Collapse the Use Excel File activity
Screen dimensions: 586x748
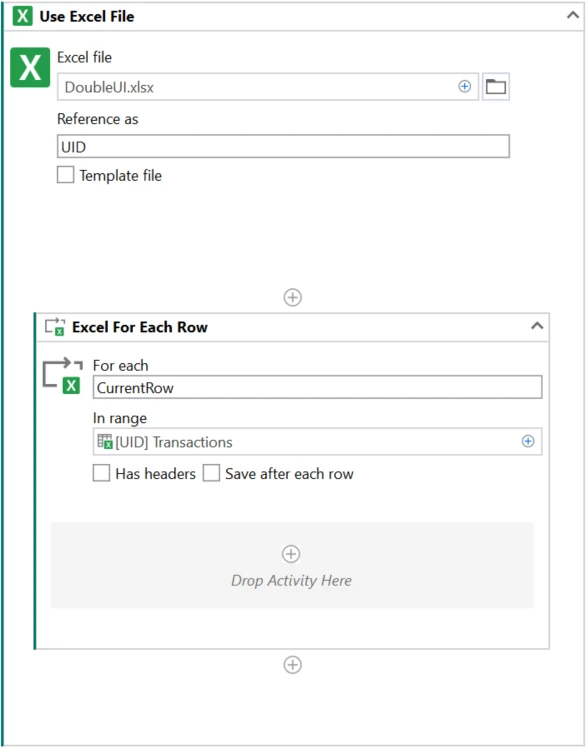573,15
